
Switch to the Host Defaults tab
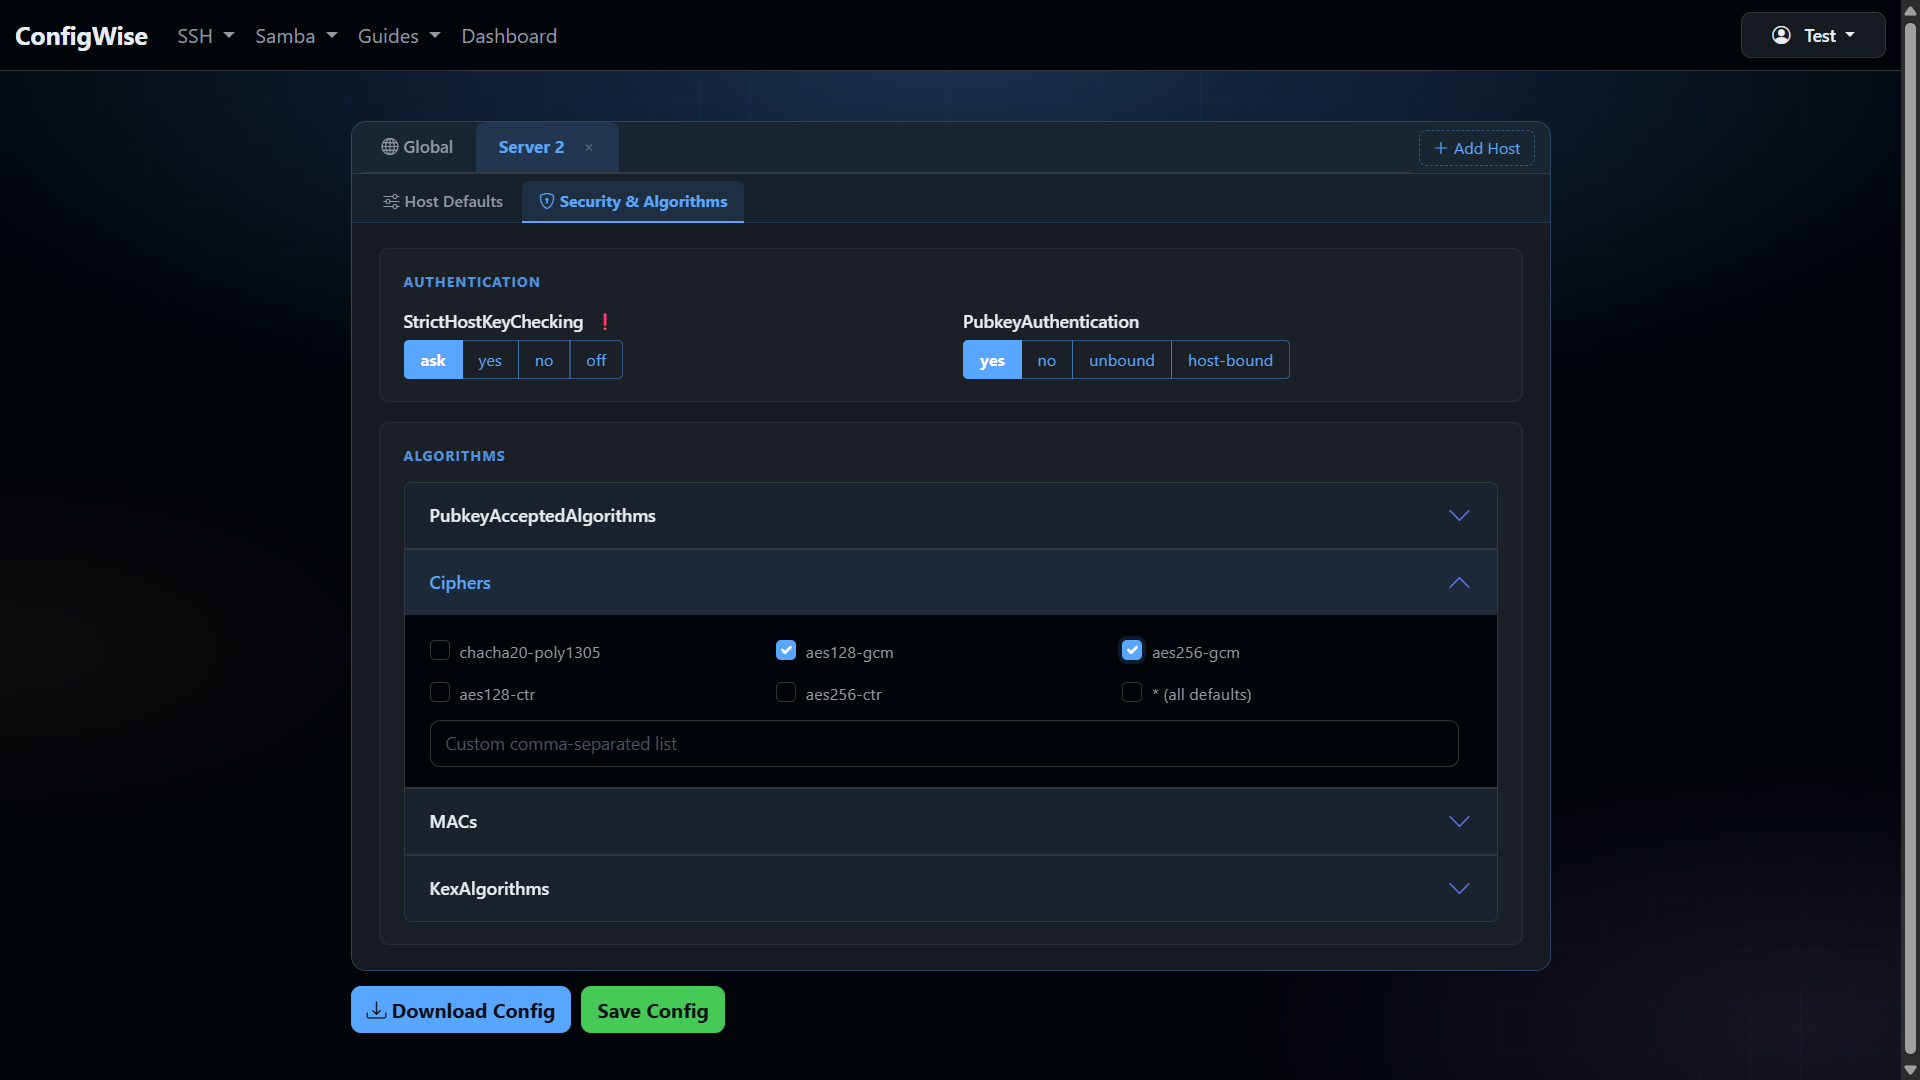tap(453, 201)
